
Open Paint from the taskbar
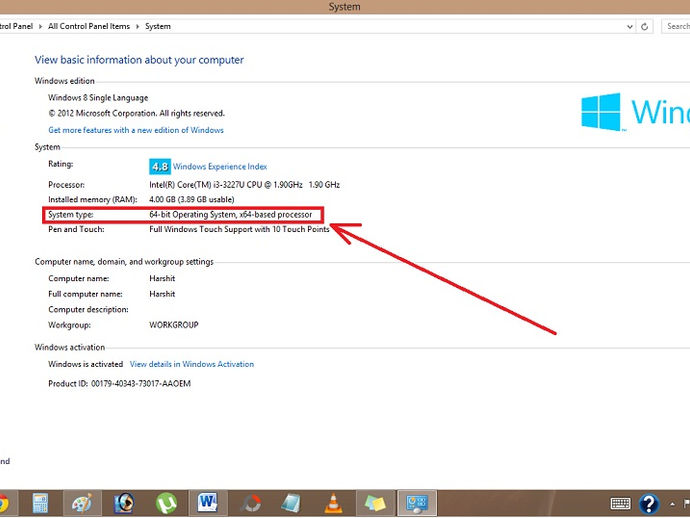coord(82,503)
